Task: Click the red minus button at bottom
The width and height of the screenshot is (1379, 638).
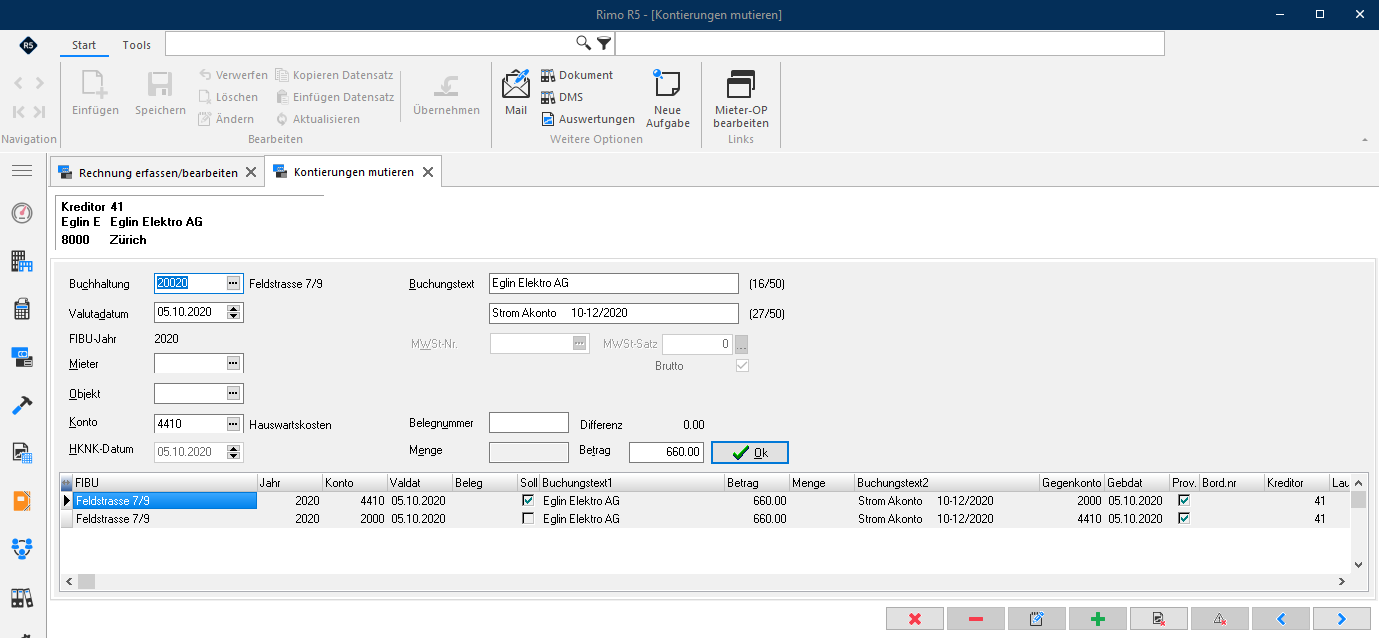Action: click(976, 619)
